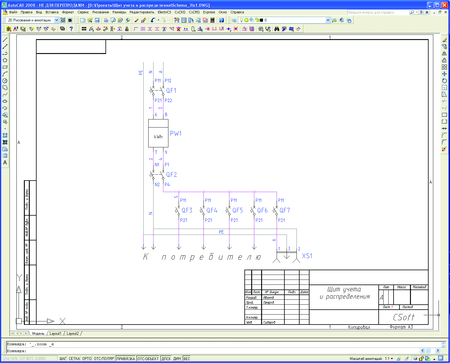Open the Правка menu
This screenshot has width=450, height=363.
click(x=27, y=12)
